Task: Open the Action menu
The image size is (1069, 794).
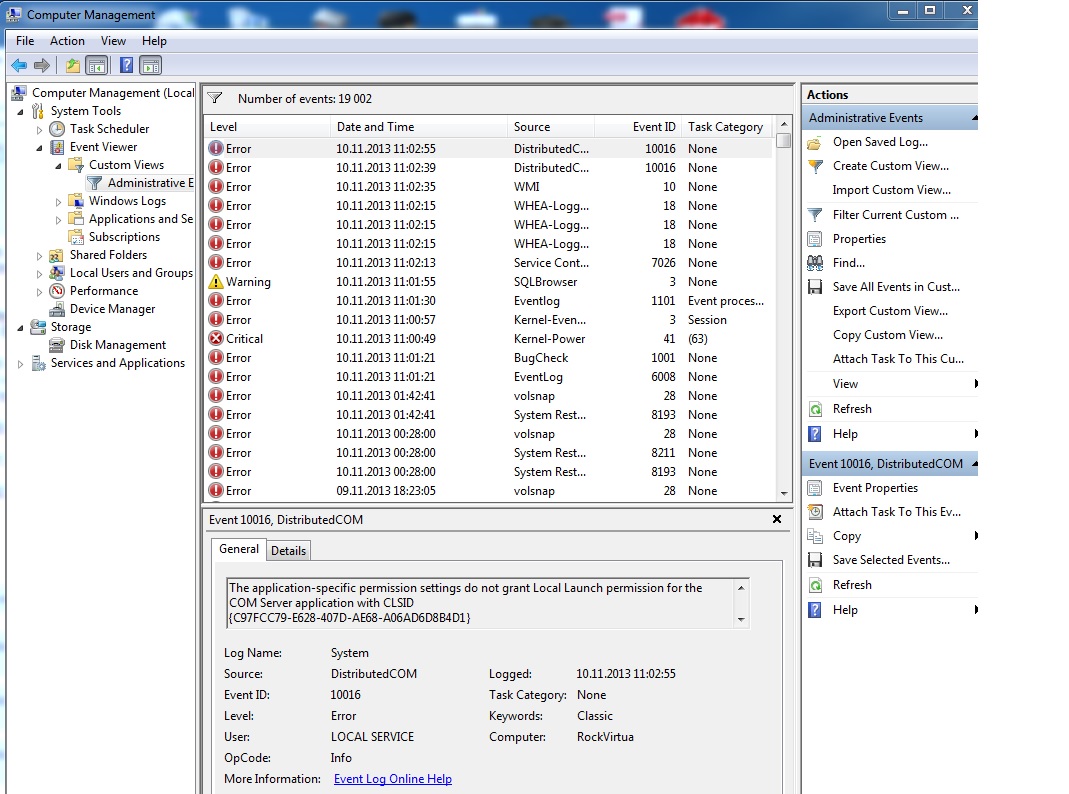Action: (67, 41)
